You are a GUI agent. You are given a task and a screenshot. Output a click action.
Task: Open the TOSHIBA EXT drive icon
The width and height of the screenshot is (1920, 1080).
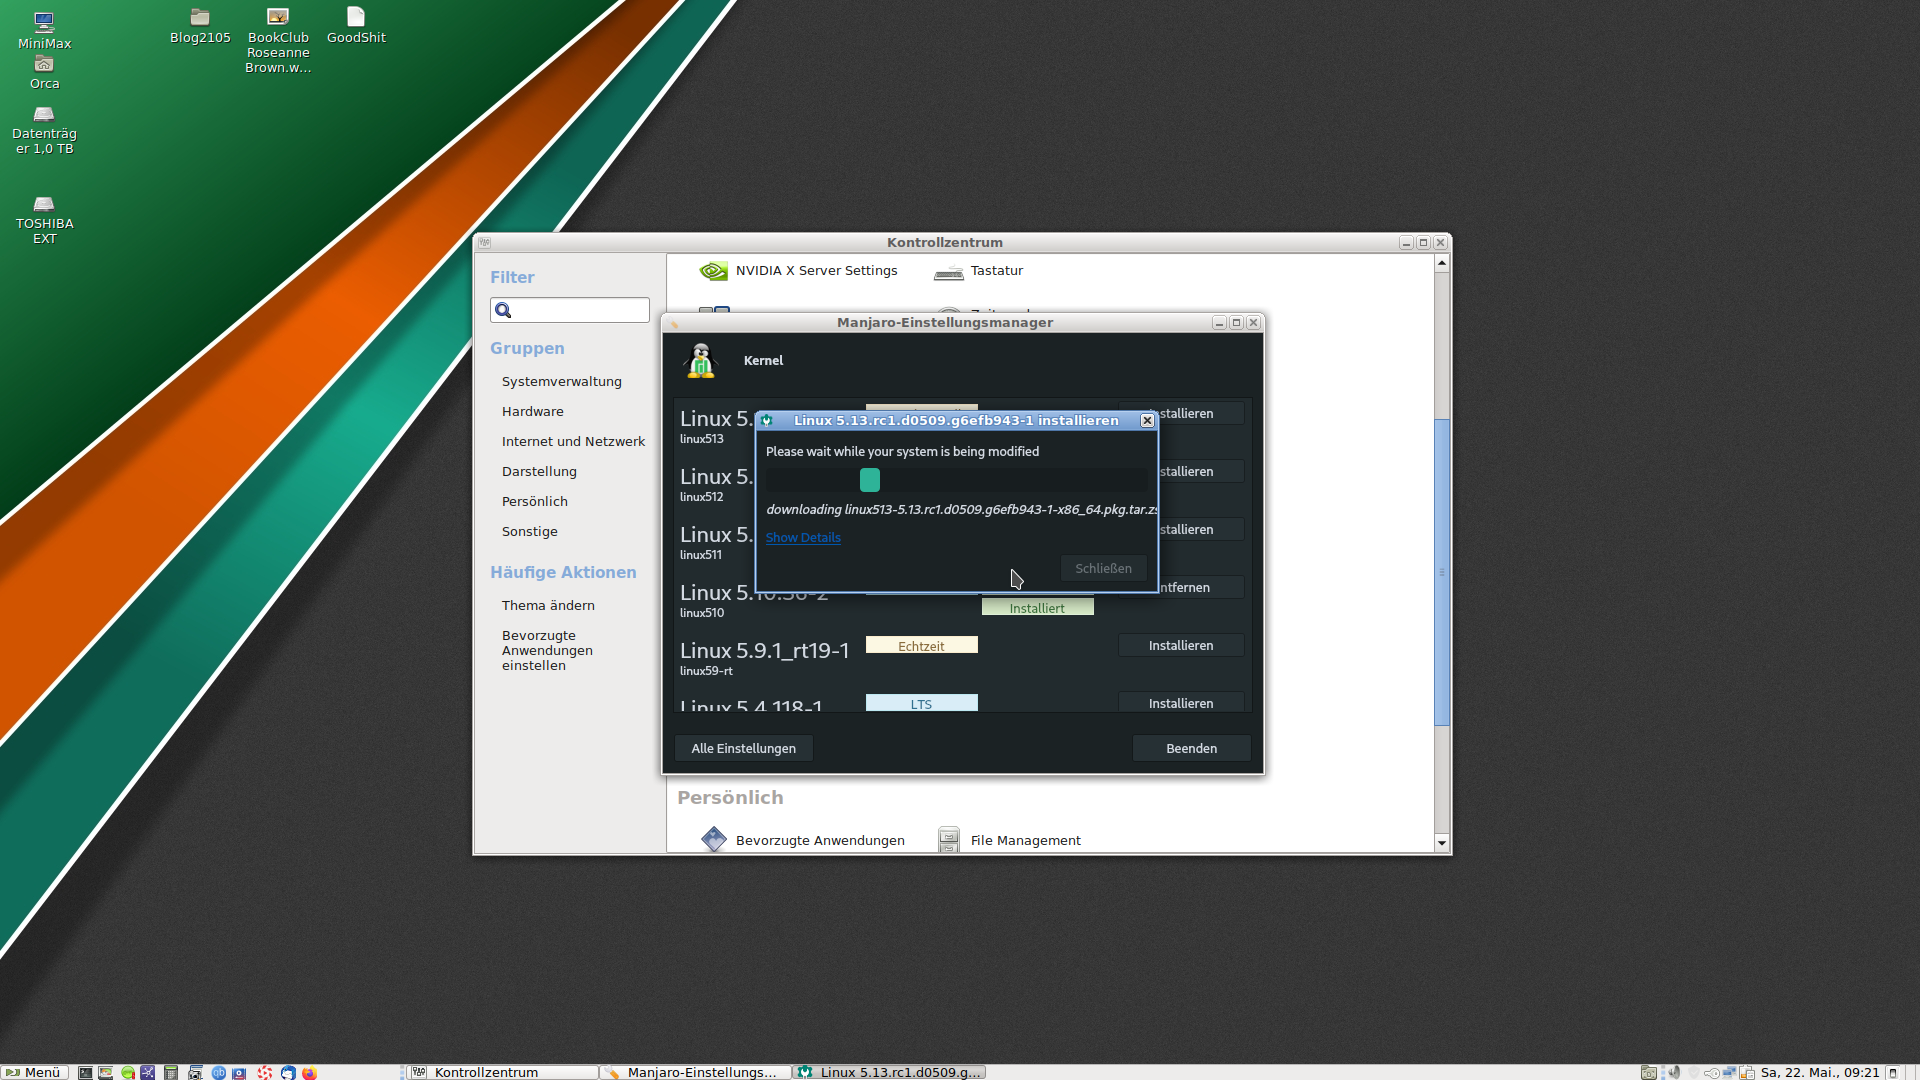pos(44,220)
